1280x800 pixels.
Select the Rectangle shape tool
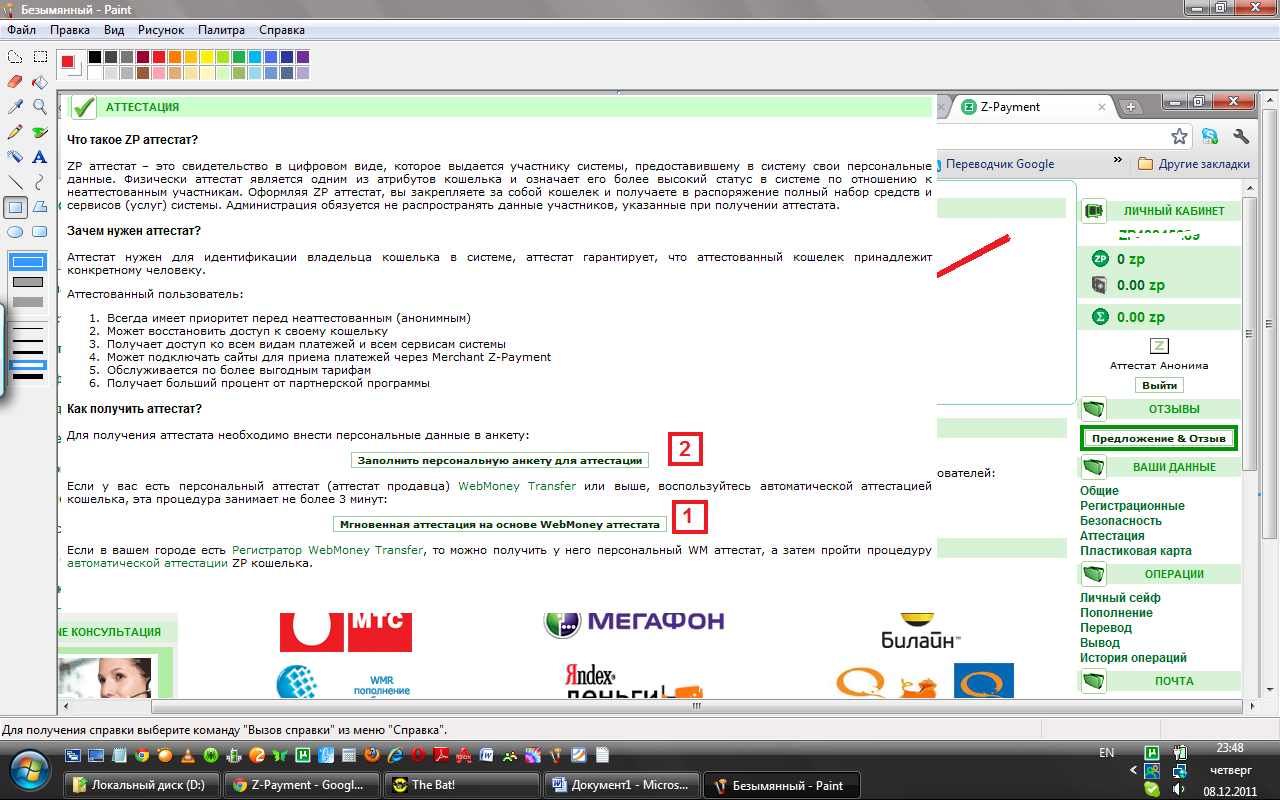pyautogui.click(x=15, y=207)
